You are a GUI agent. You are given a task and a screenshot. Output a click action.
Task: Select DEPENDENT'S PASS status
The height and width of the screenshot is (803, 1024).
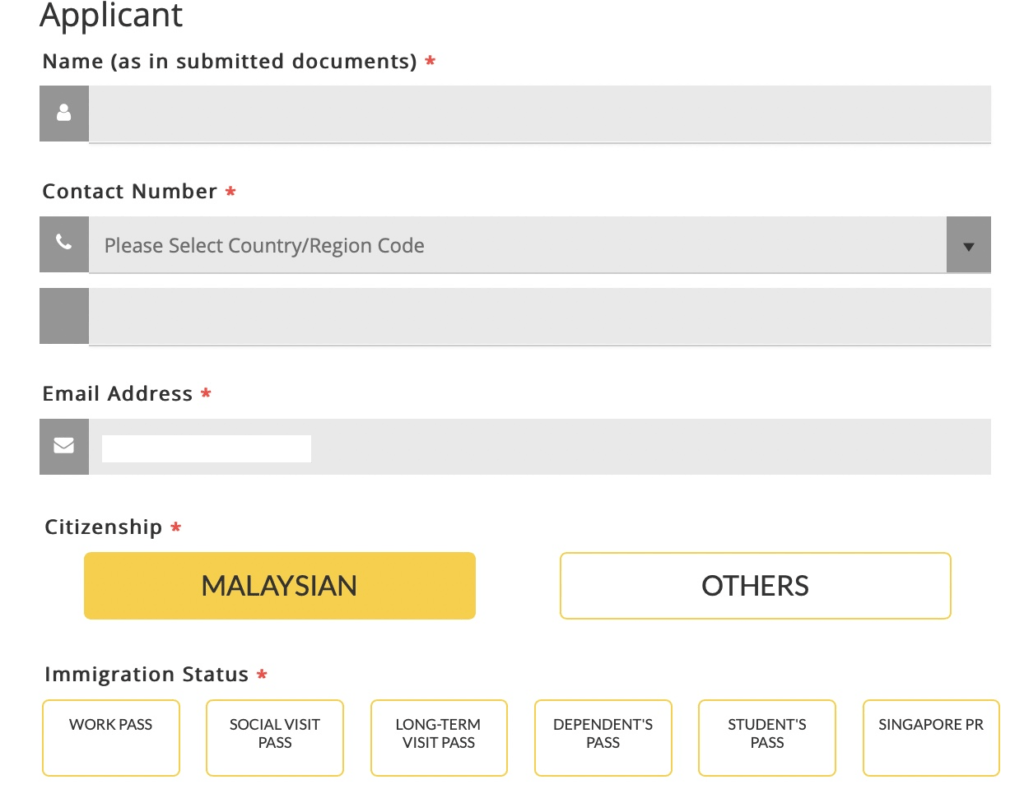603,737
